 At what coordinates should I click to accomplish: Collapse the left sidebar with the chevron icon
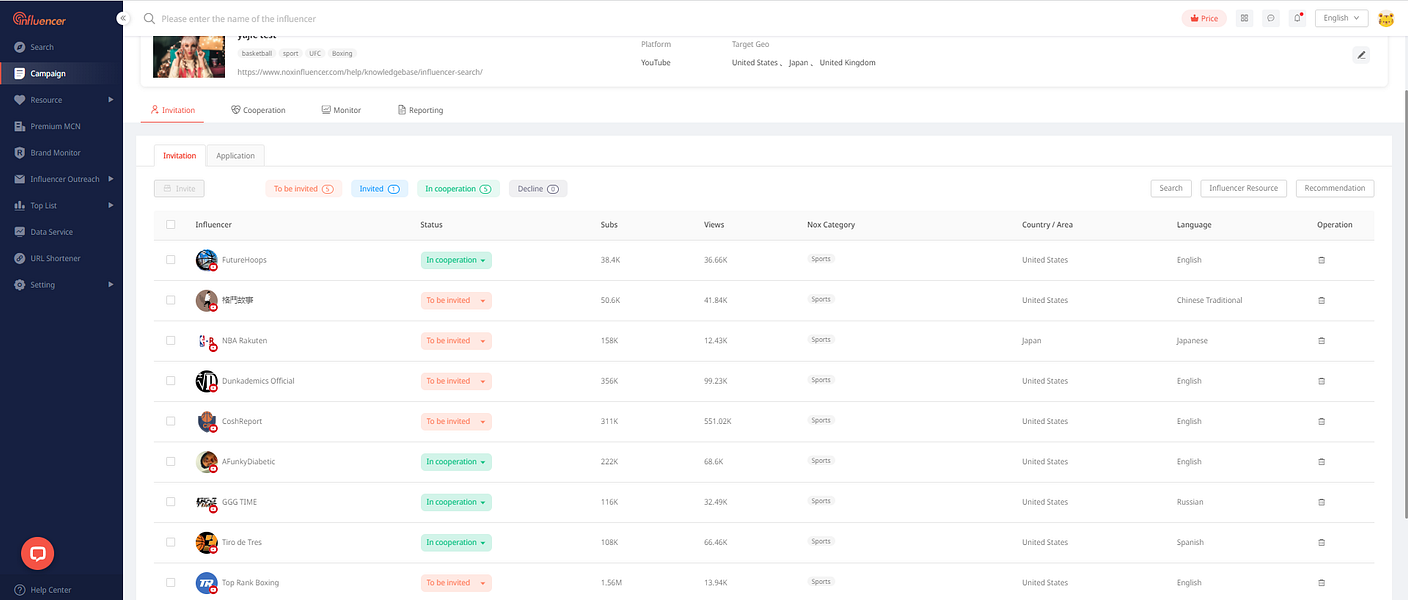click(123, 18)
